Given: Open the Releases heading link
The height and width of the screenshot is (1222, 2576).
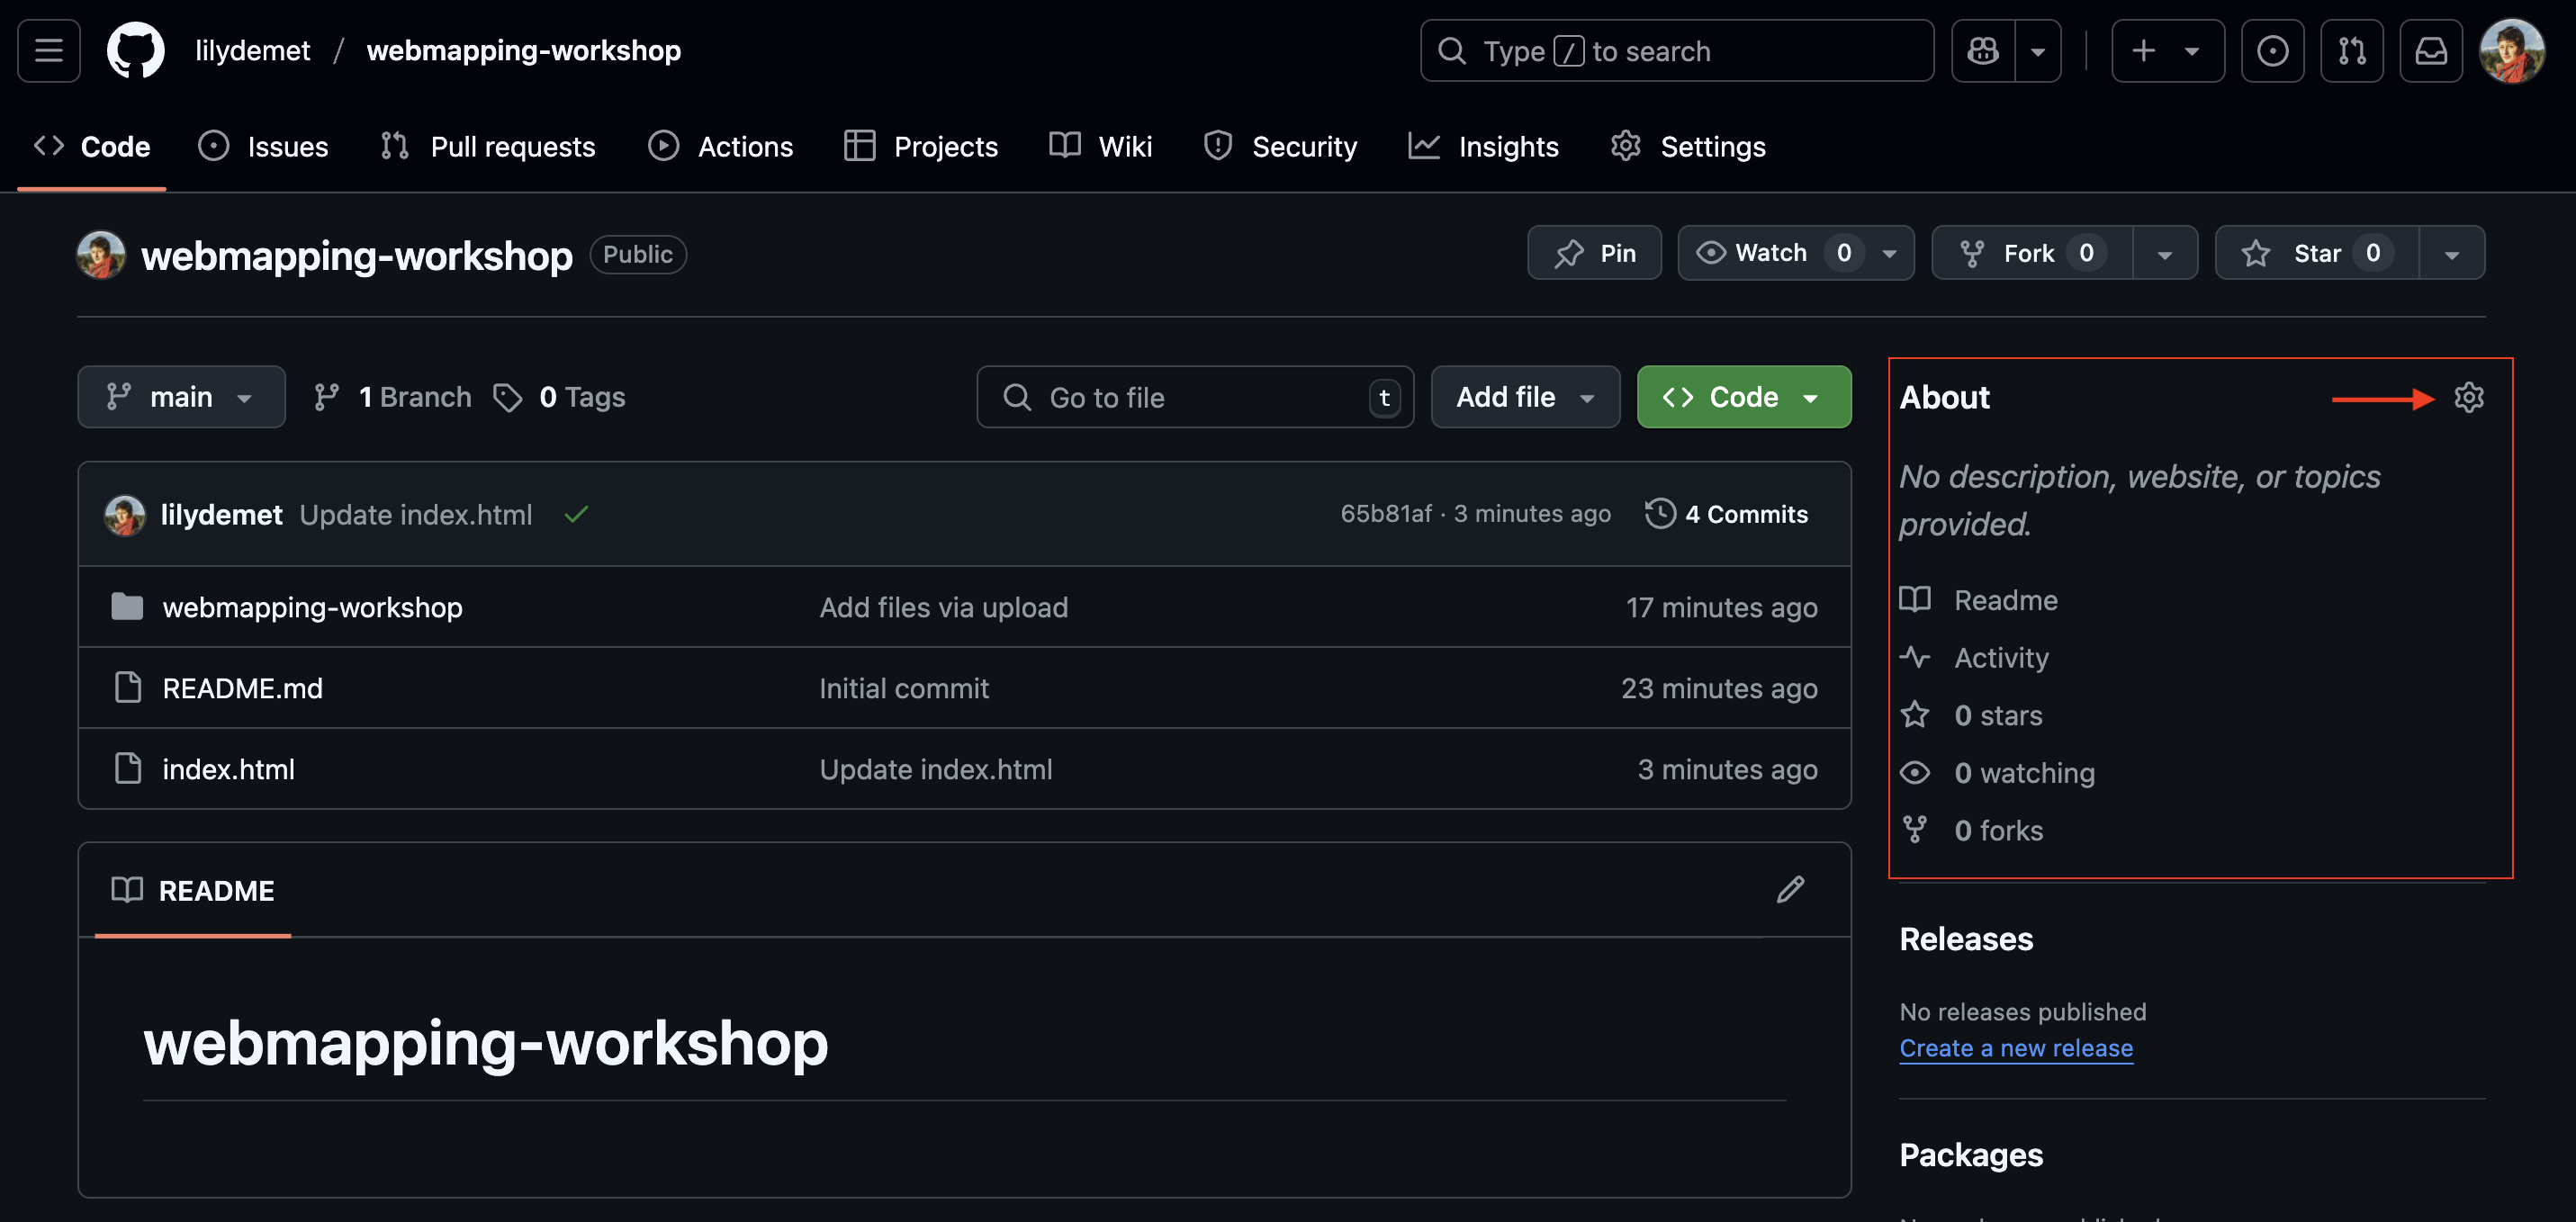Looking at the screenshot, I should (1965, 939).
